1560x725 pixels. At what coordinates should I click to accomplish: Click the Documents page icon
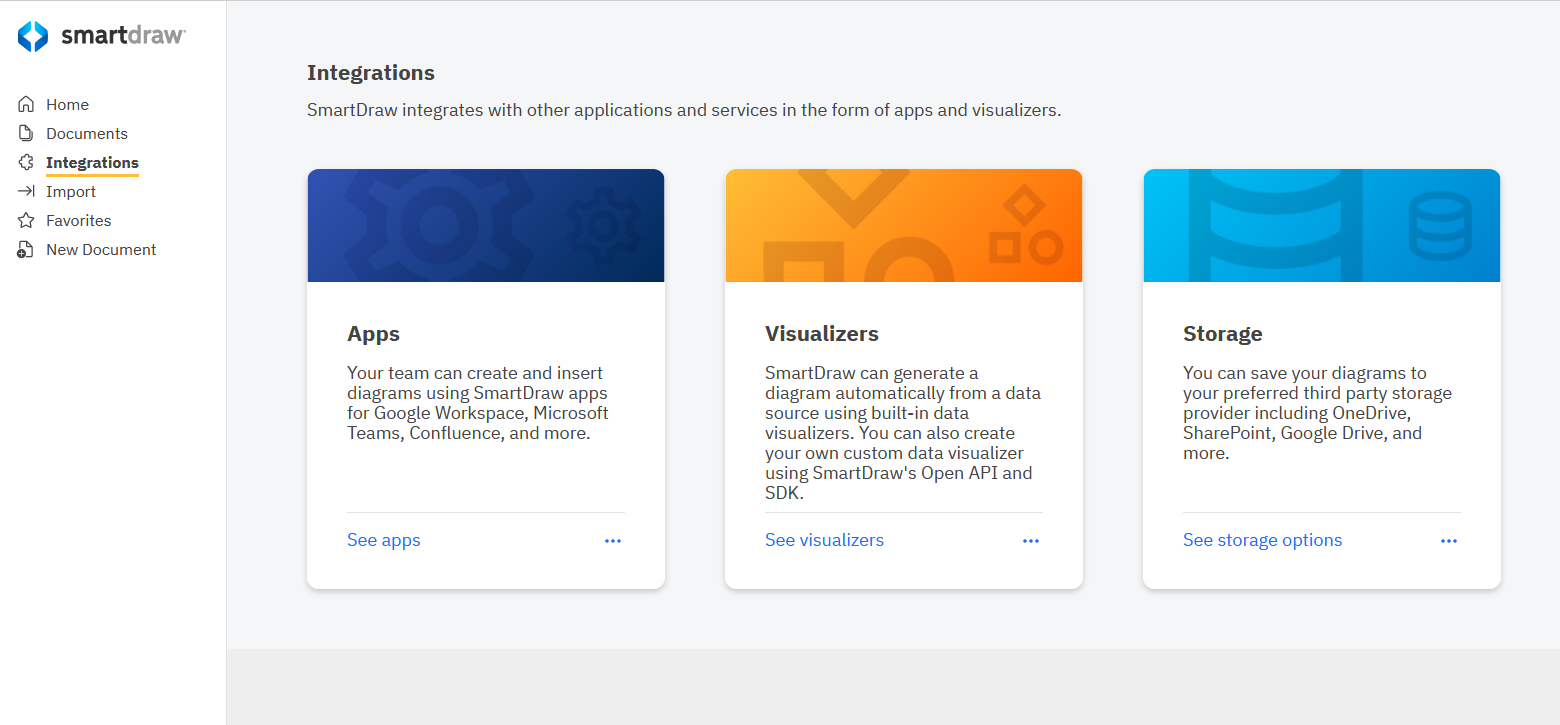(x=25, y=133)
